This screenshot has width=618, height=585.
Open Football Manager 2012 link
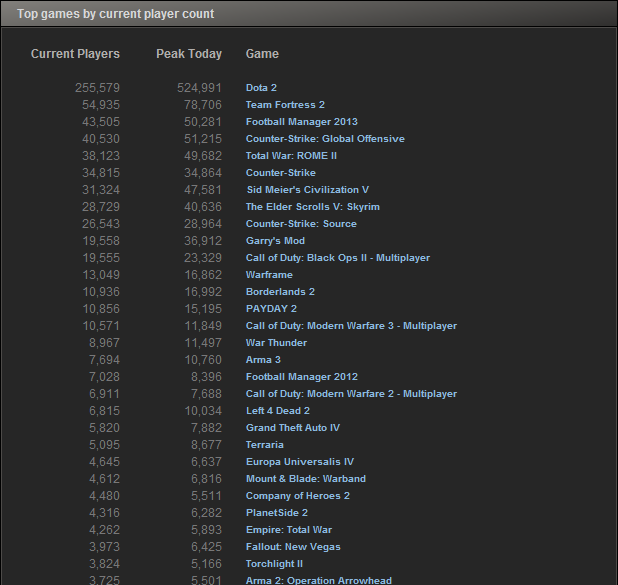pyautogui.click(x=302, y=377)
